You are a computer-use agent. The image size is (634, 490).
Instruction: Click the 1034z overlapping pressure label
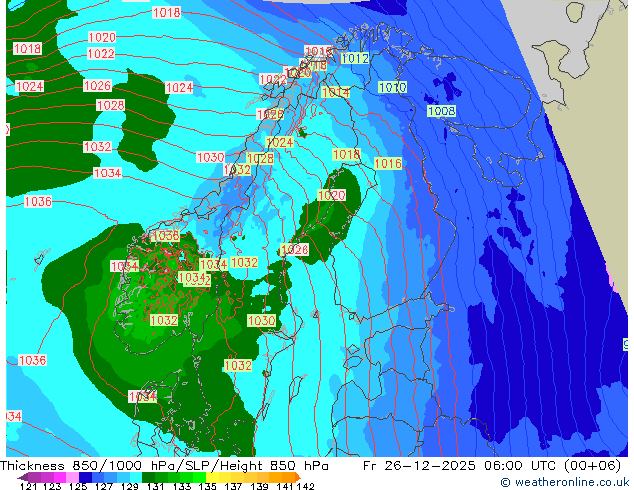tap(194, 279)
